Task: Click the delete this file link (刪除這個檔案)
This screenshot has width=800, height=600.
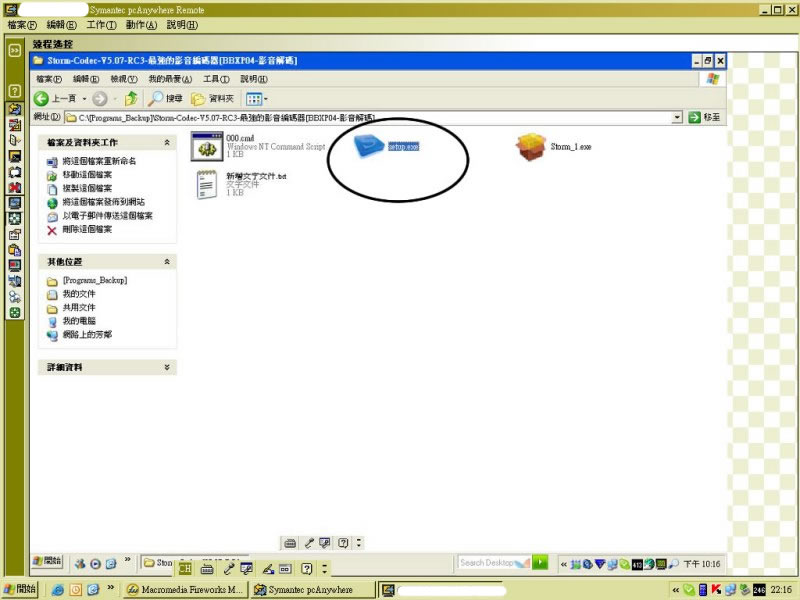Action: 87,229
